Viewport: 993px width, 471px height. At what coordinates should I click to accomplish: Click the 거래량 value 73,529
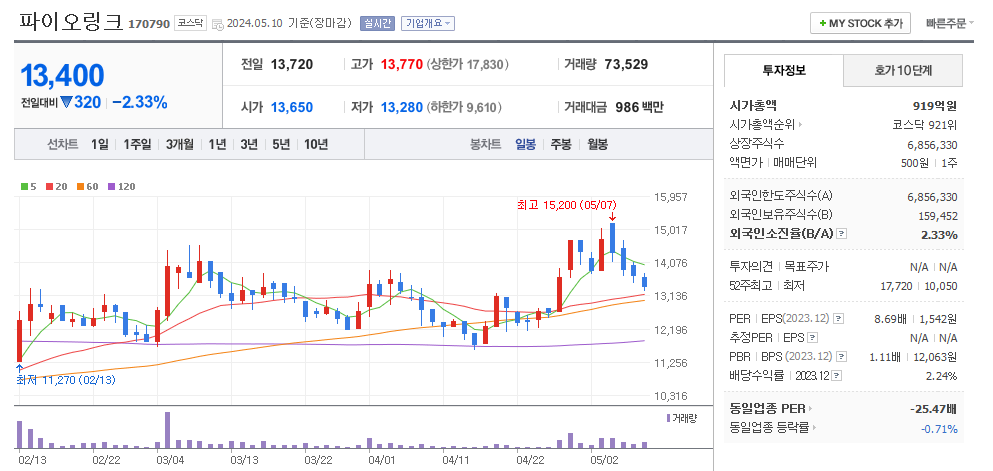626,65
